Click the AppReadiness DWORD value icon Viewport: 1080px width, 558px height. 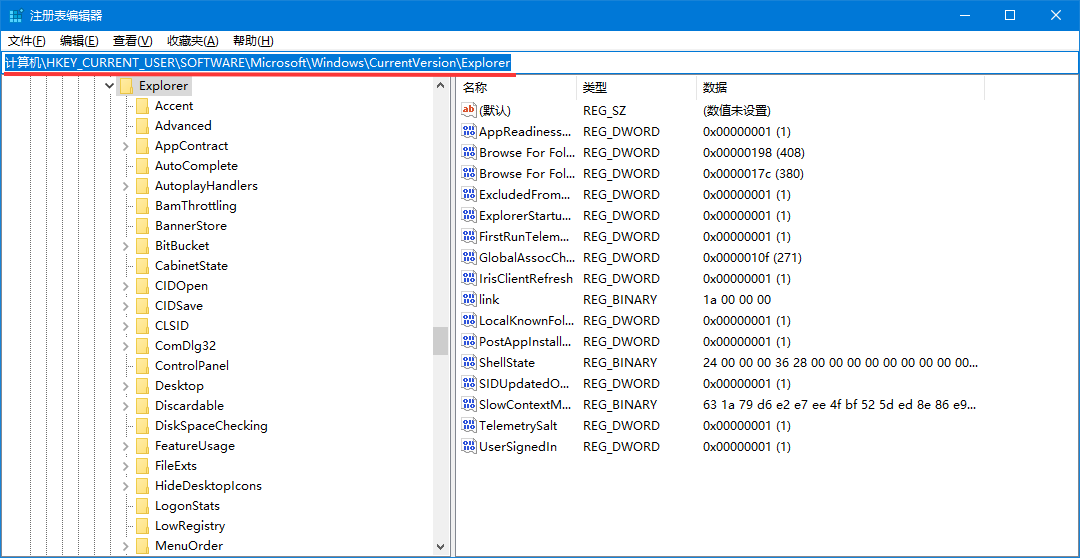[469, 131]
